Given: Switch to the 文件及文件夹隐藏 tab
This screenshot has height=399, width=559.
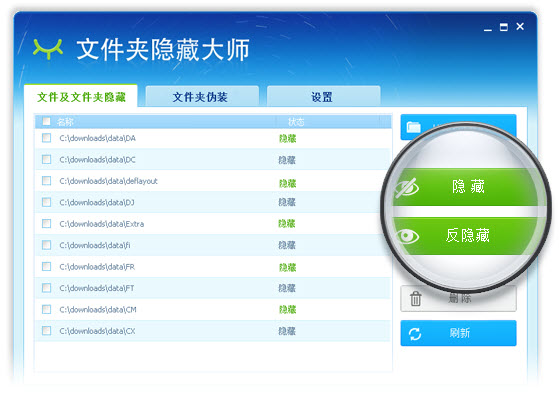Looking at the screenshot, I should click(81, 97).
